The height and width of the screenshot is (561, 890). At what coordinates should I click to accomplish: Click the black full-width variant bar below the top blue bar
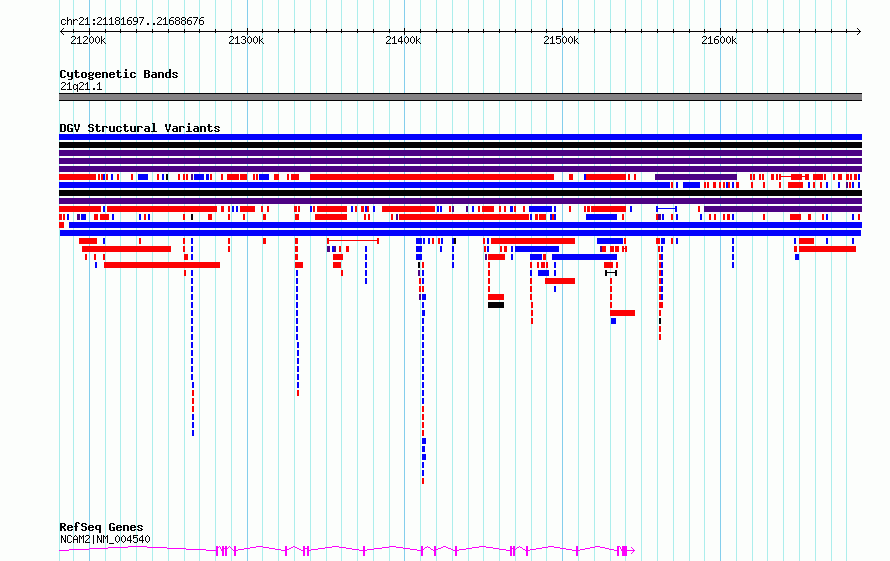(x=460, y=145)
